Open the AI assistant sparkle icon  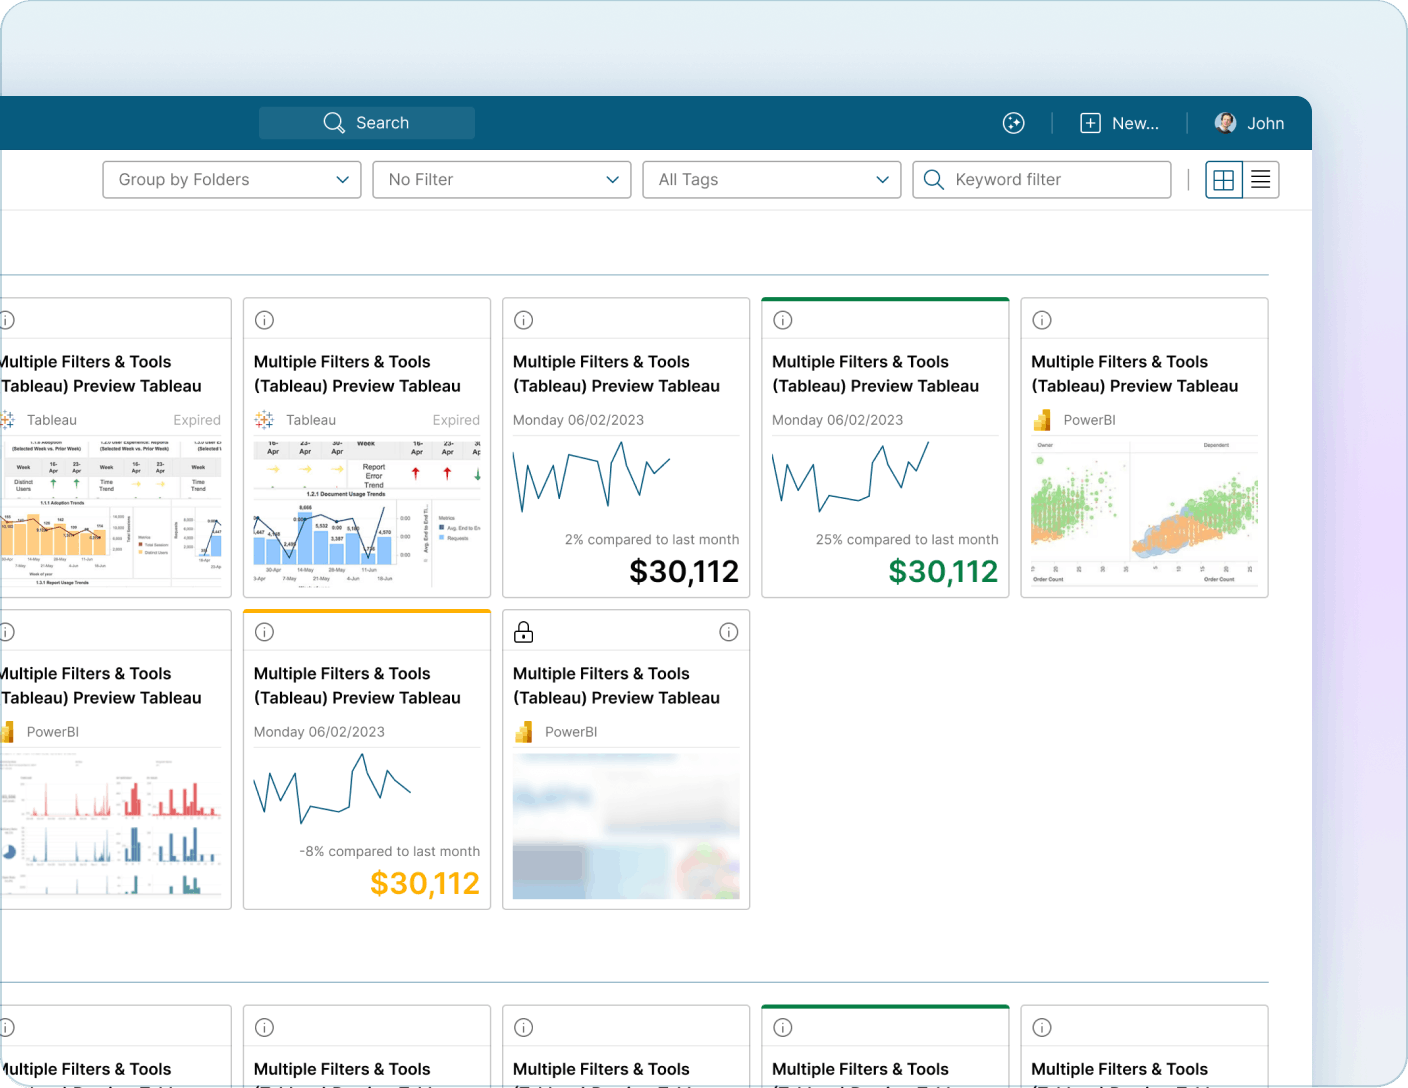[x=1013, y=122]
